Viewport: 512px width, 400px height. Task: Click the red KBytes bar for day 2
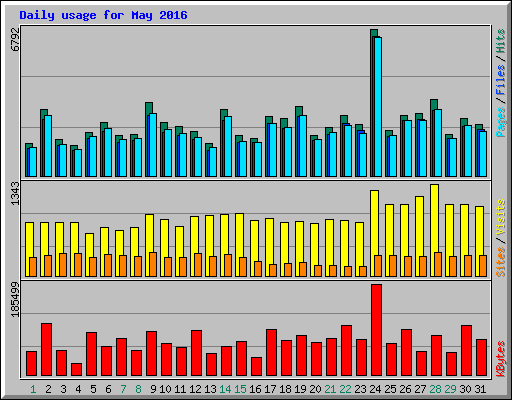pos(47,349)
